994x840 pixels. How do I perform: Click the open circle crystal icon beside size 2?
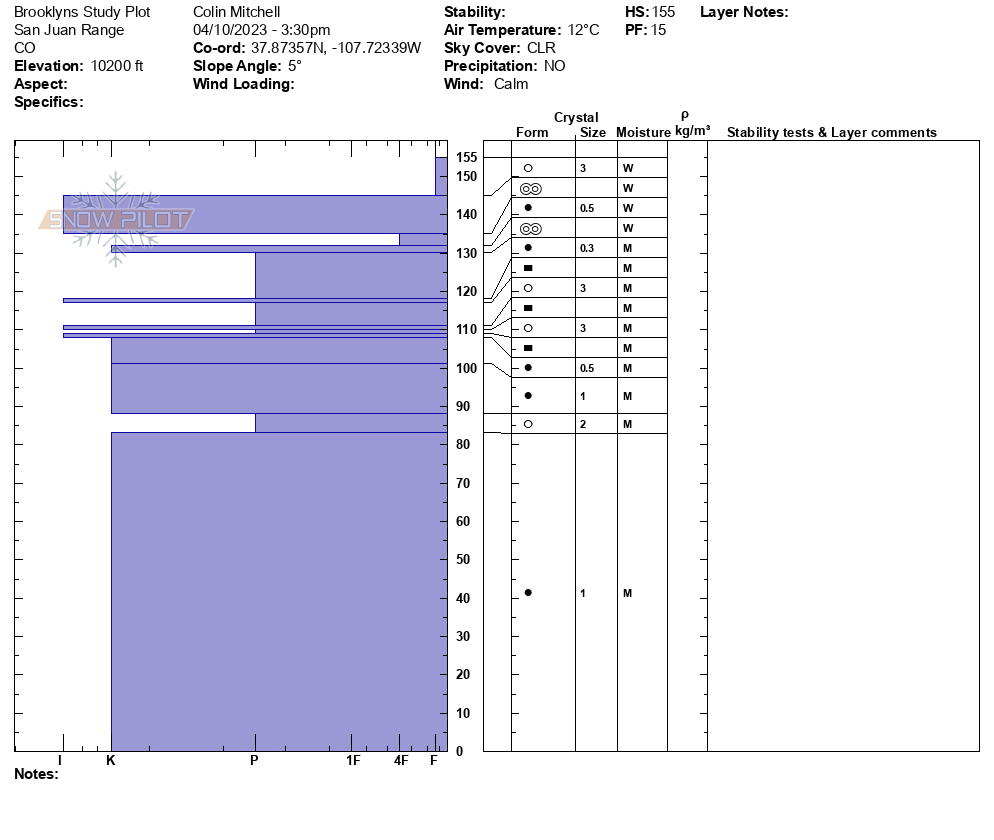(x=528, y=424)
